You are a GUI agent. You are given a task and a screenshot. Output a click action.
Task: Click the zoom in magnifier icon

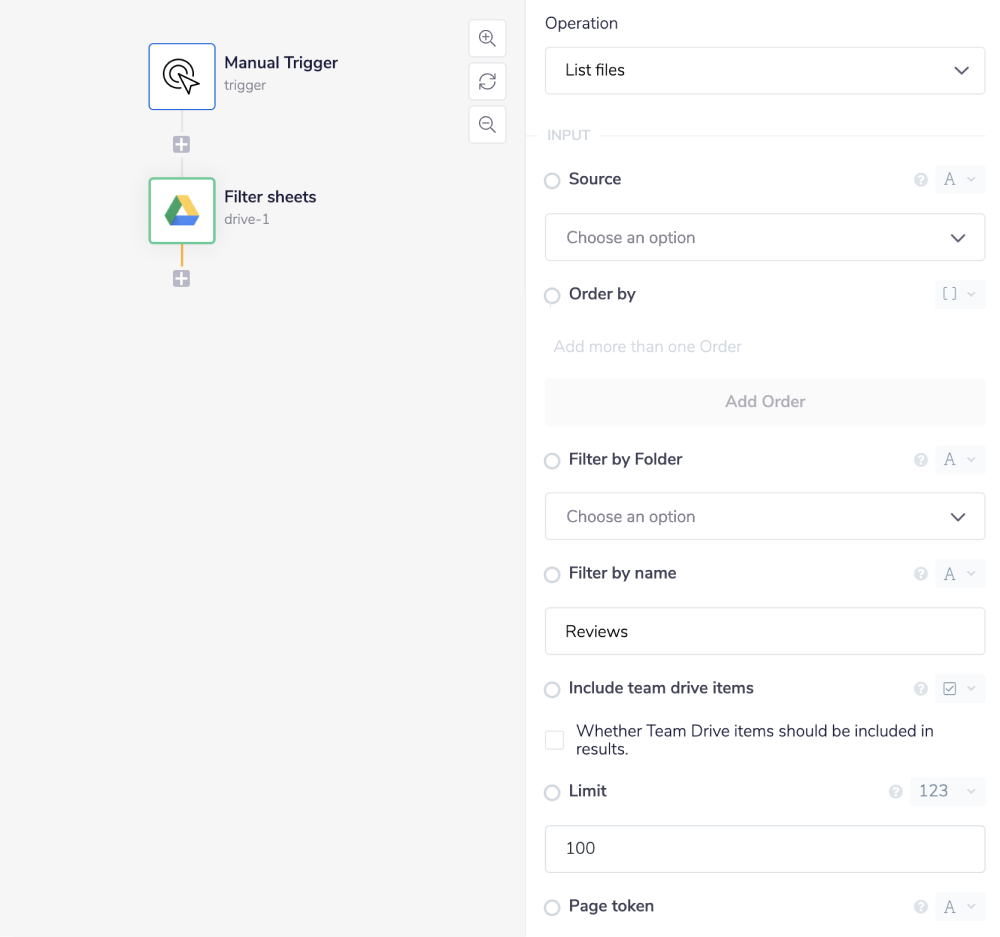click(487, 39)
